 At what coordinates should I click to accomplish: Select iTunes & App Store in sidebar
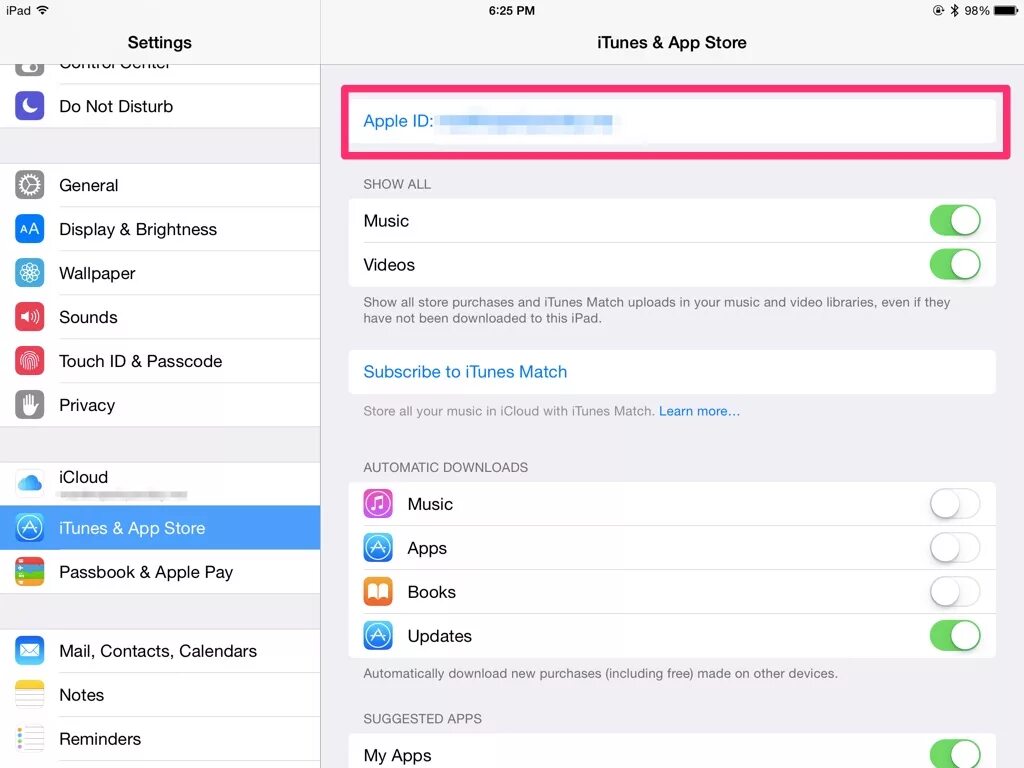pyautogui.click(x=160, y=527)
